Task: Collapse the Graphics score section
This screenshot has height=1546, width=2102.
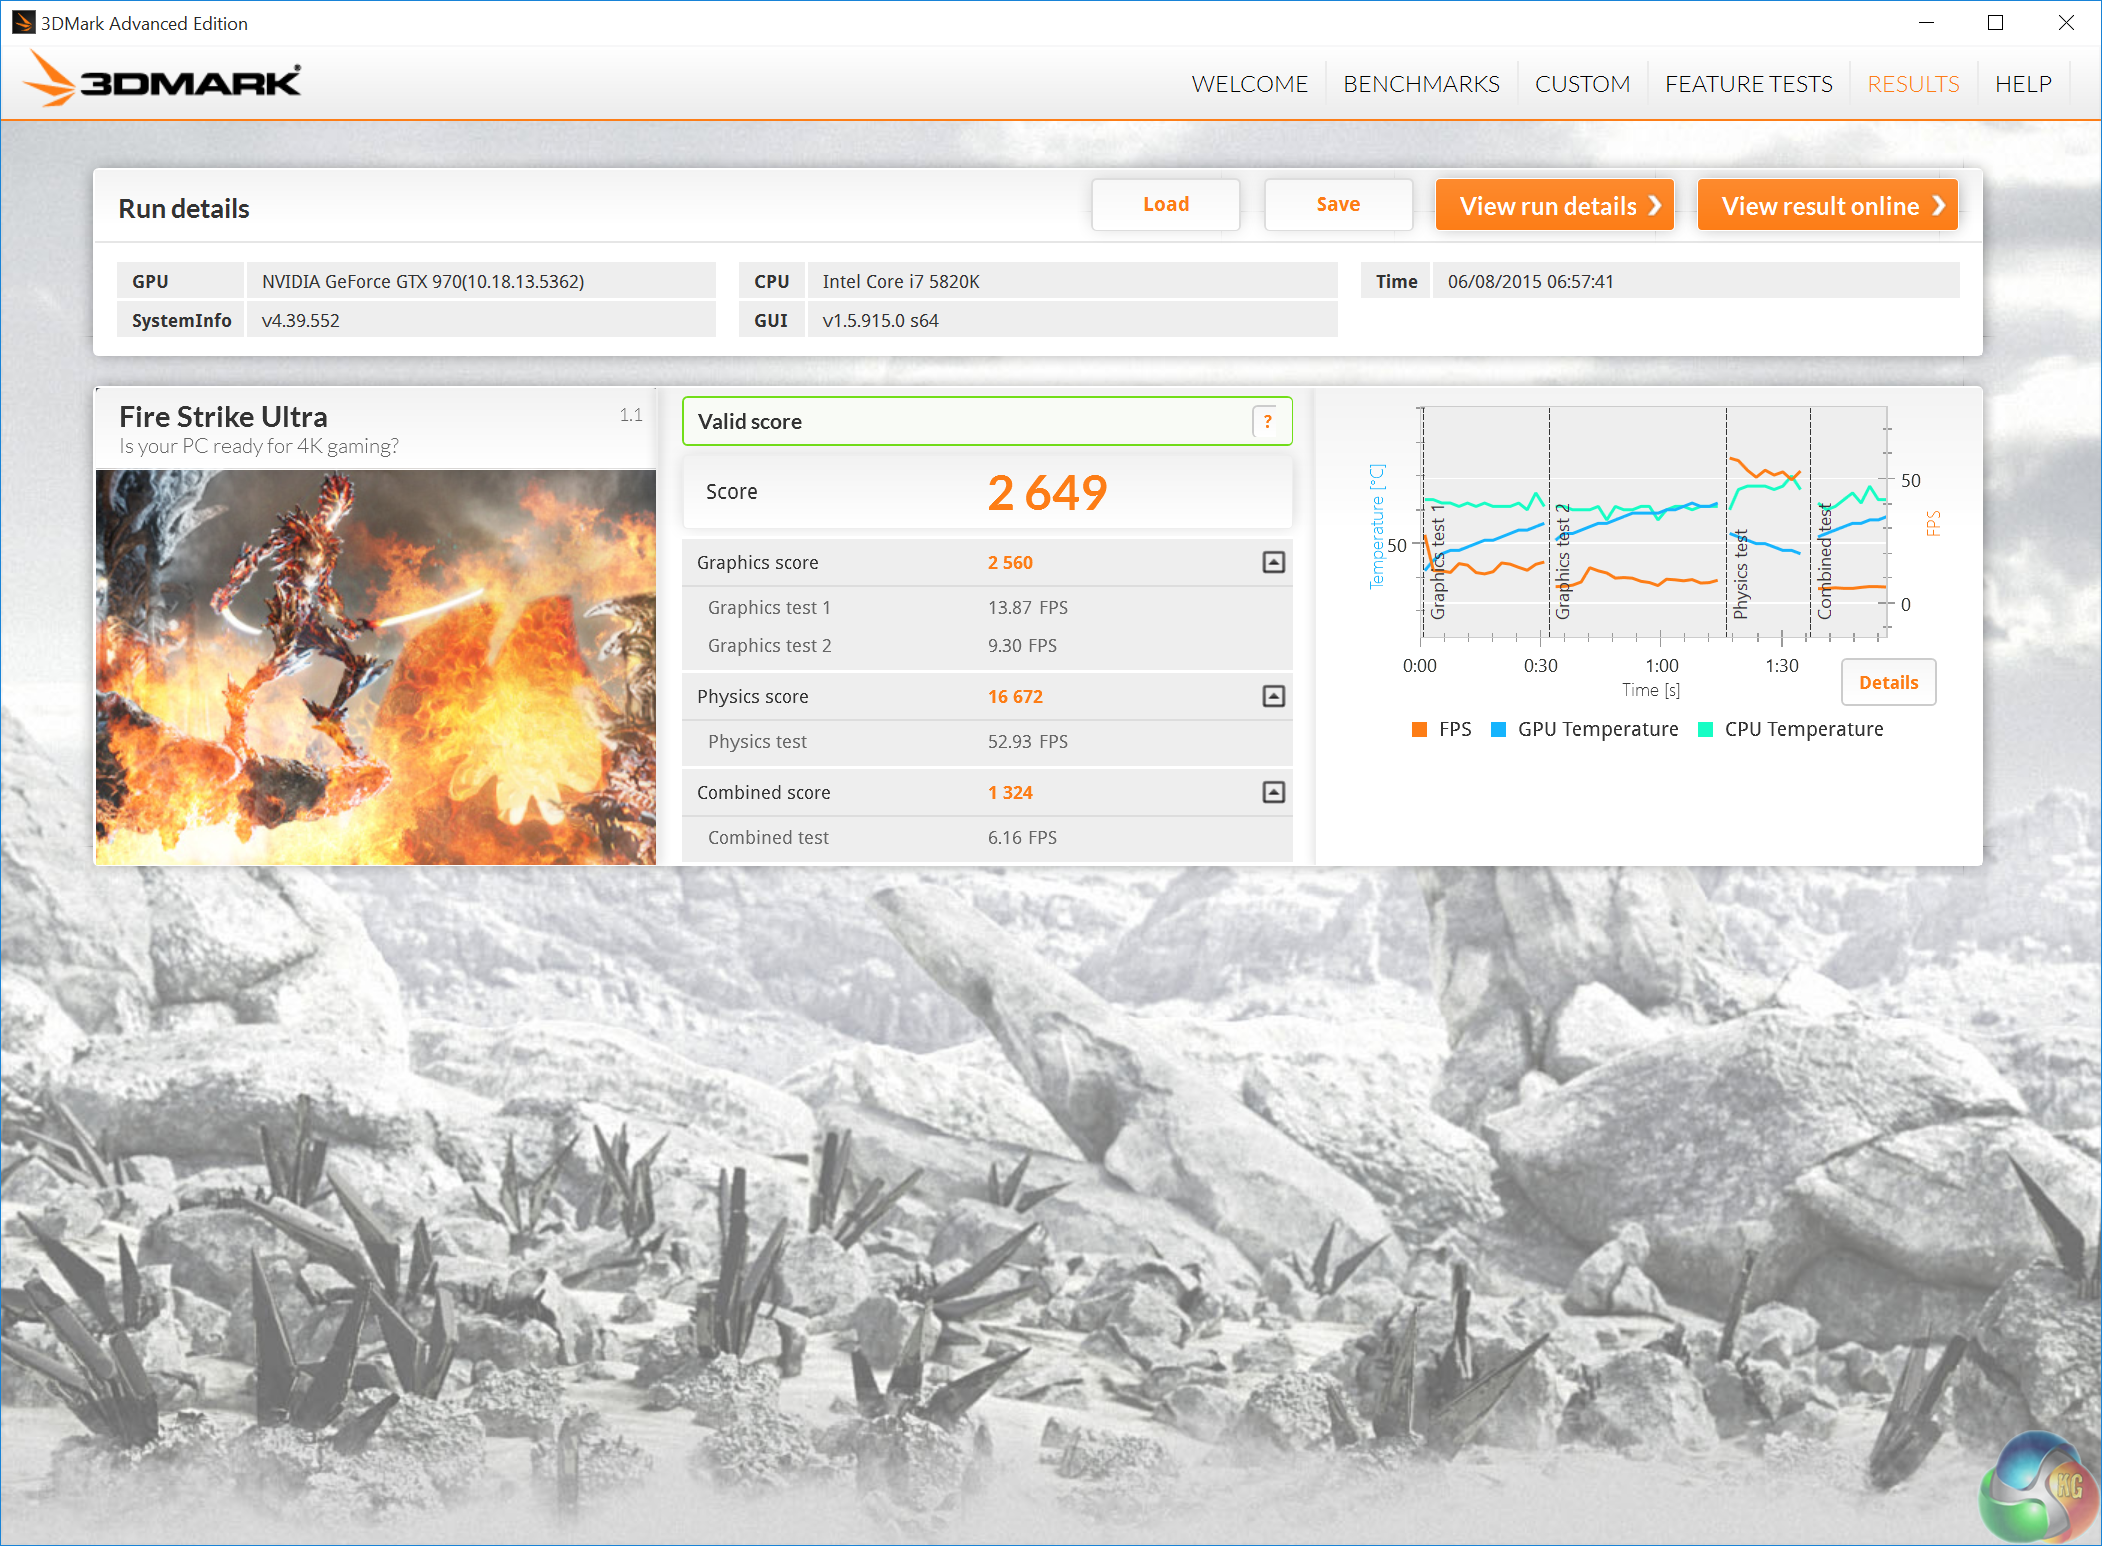Action: [x=1273, y=563]
